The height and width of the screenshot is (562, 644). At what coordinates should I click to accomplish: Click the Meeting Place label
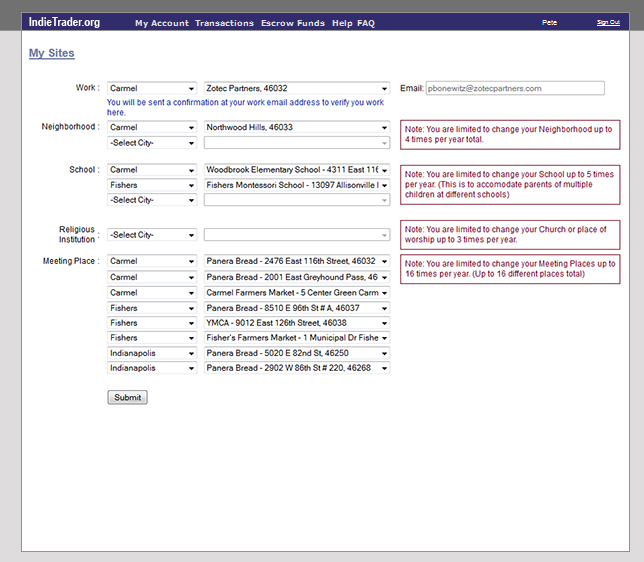[x=71, y=261]
